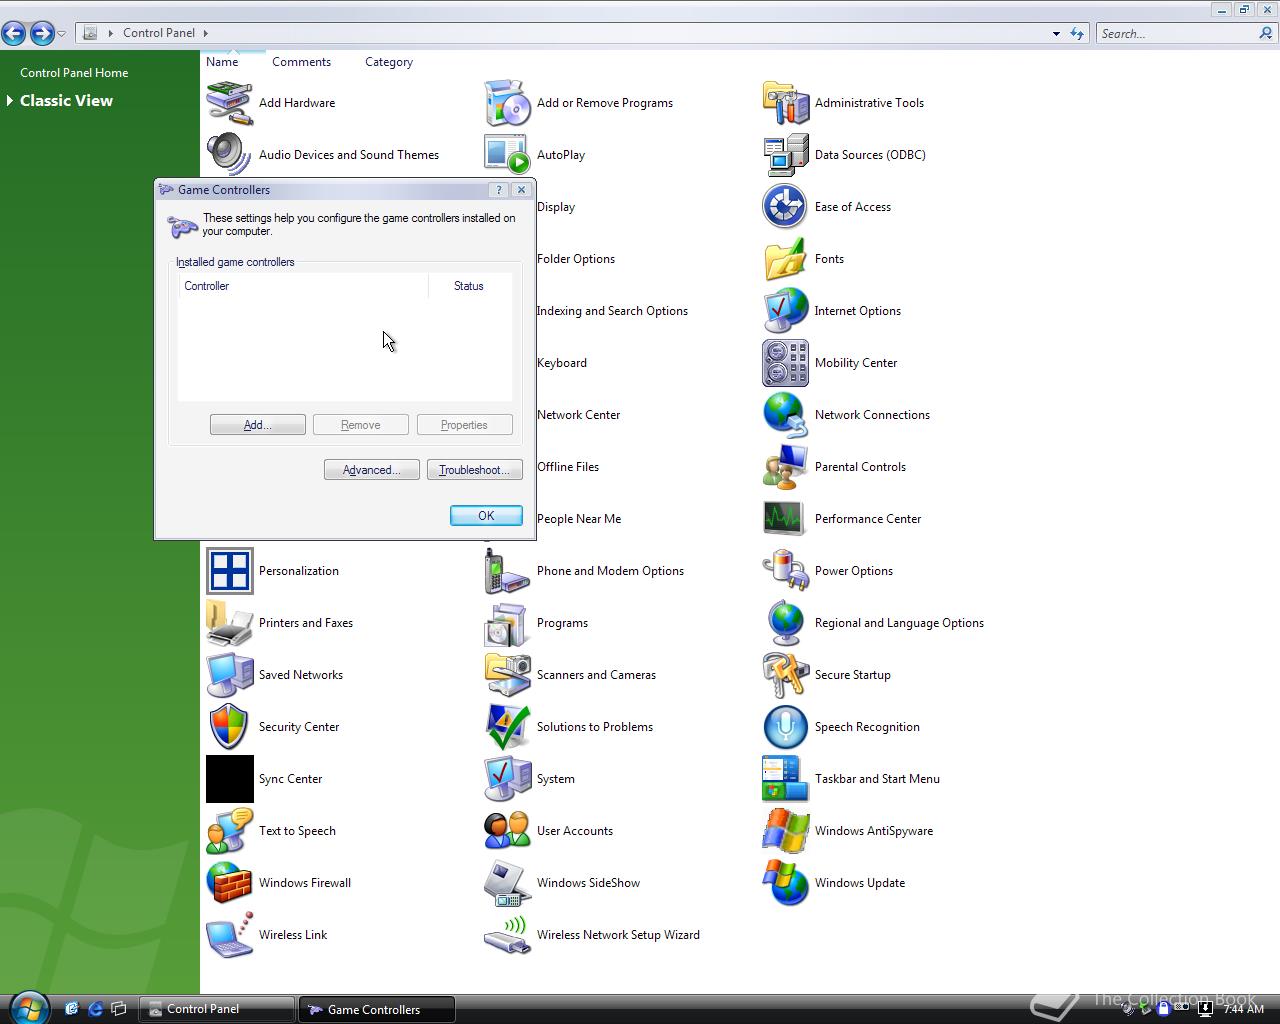Open Internet Options icon

click(785, 311)
